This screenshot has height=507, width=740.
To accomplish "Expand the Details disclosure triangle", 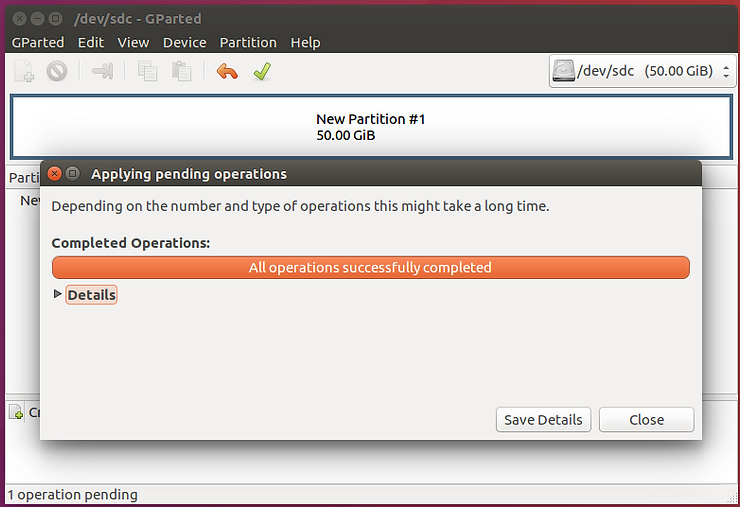I will tap(58, 294).
